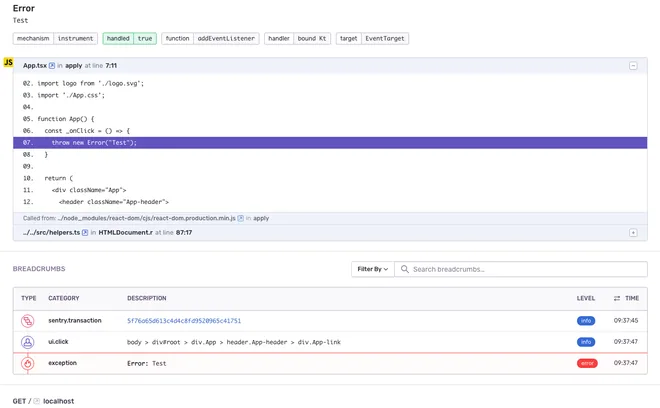Click the icon next to localhost

click(37, 401)
